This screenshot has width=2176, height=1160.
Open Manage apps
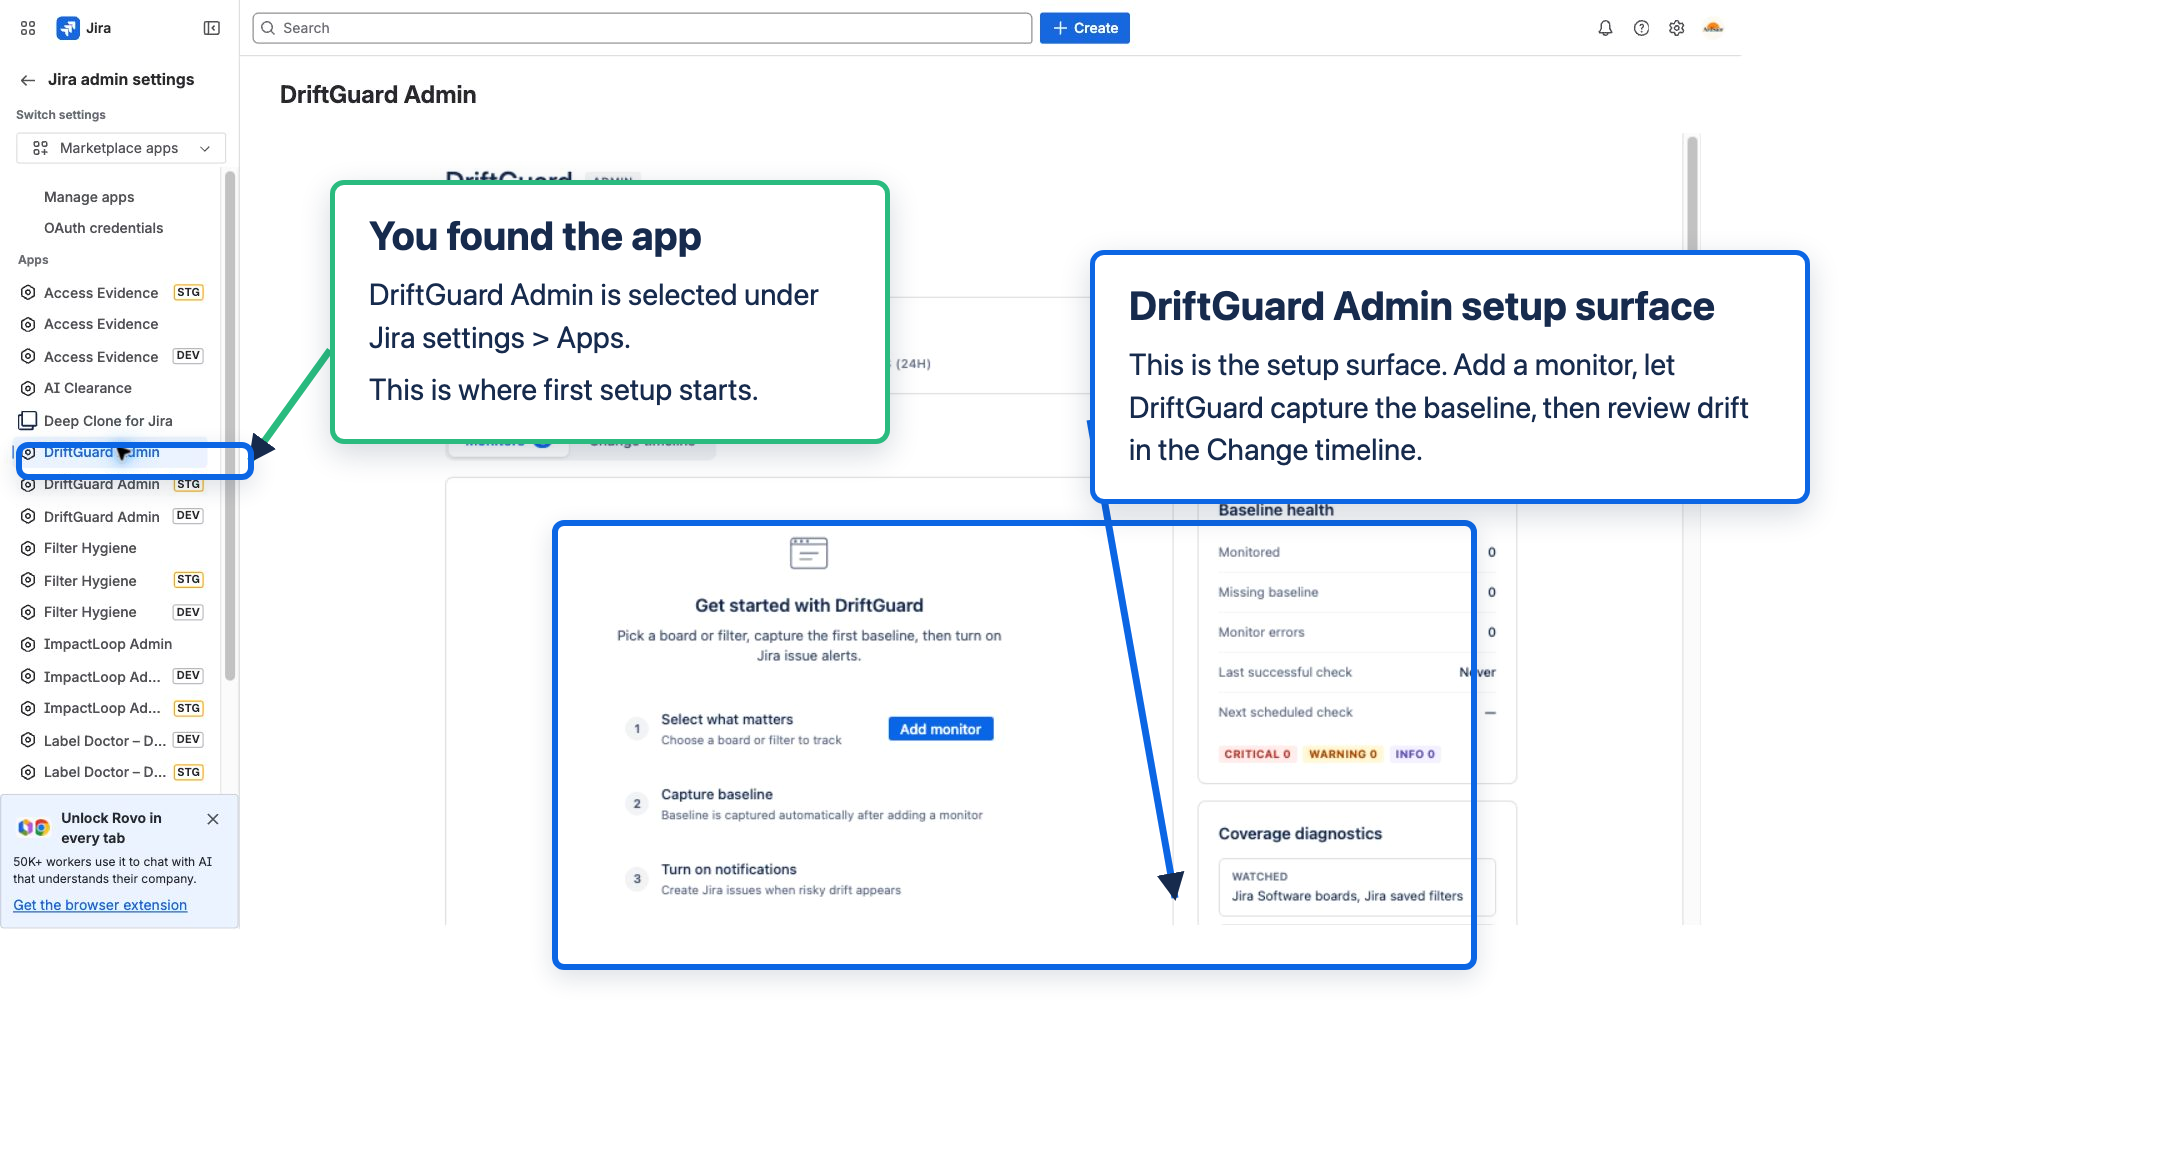pos(89,197)
